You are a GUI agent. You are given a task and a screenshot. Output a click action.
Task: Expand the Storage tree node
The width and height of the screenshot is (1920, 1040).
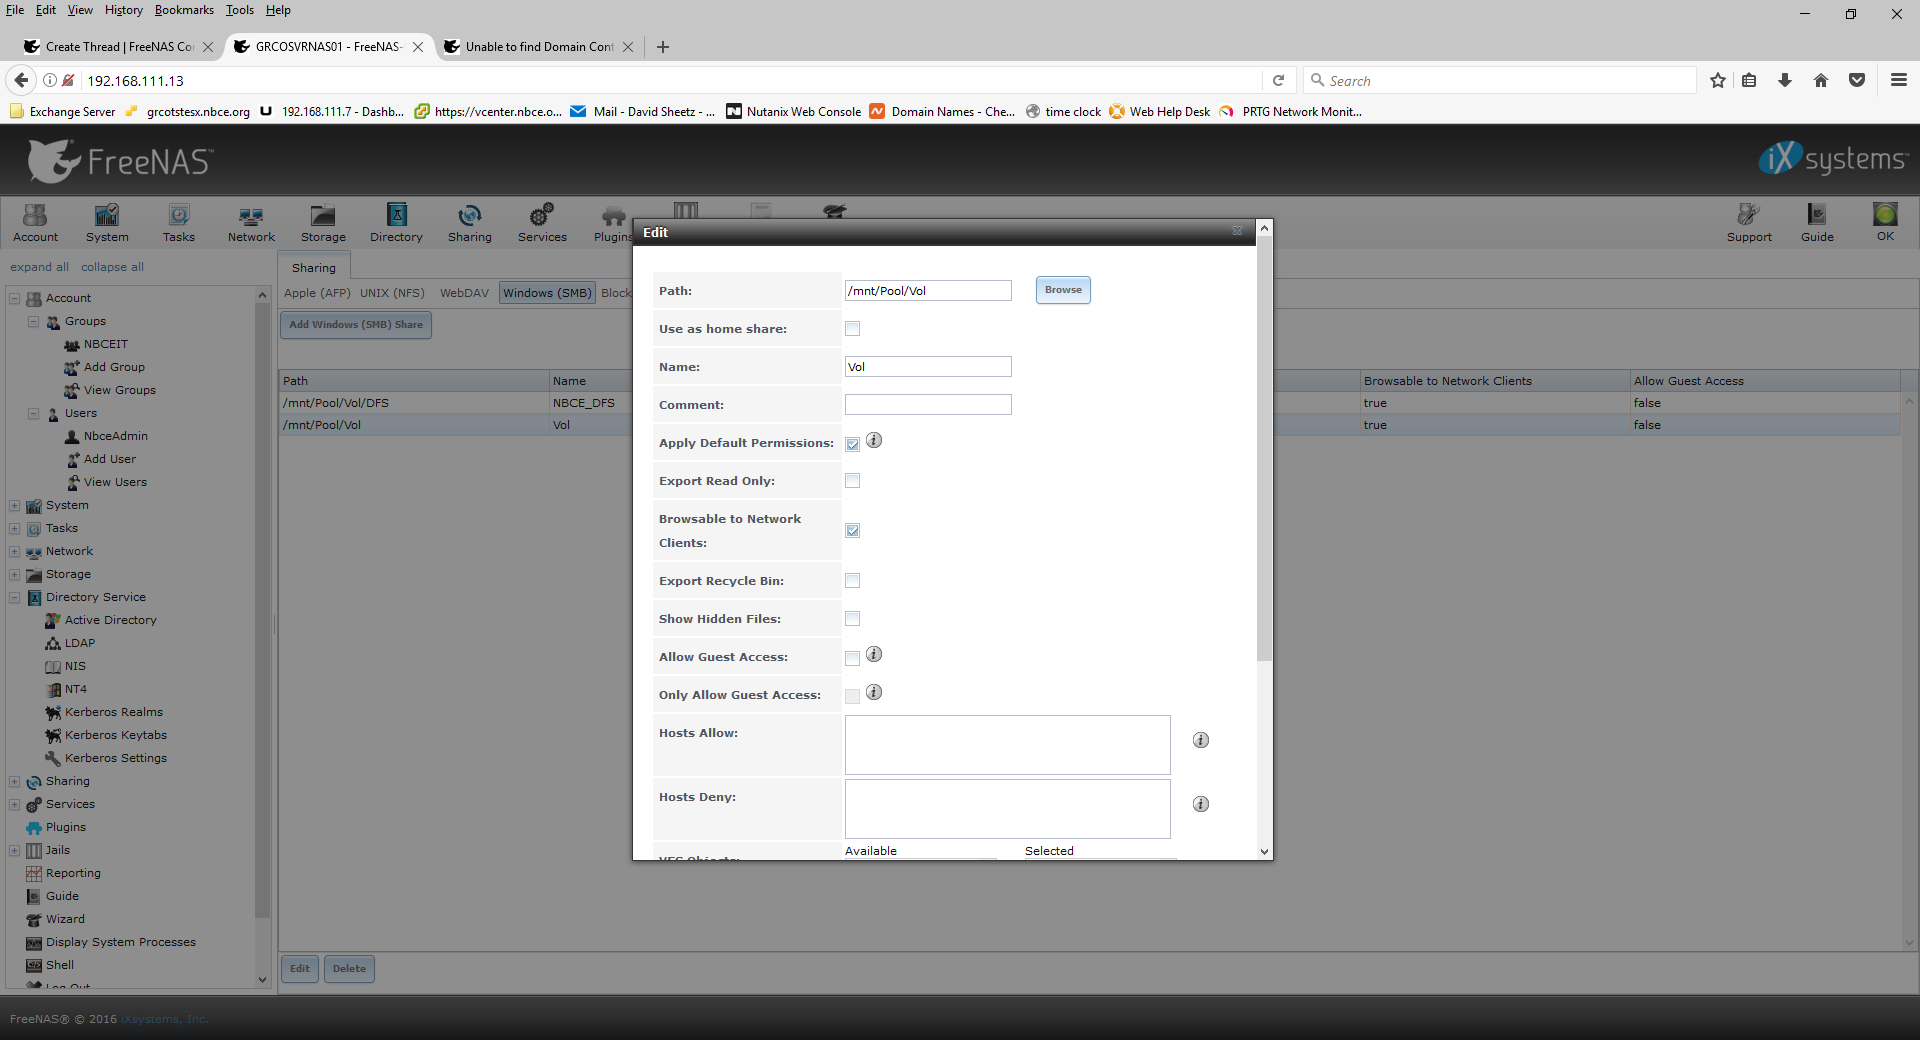tap(15, 574)
